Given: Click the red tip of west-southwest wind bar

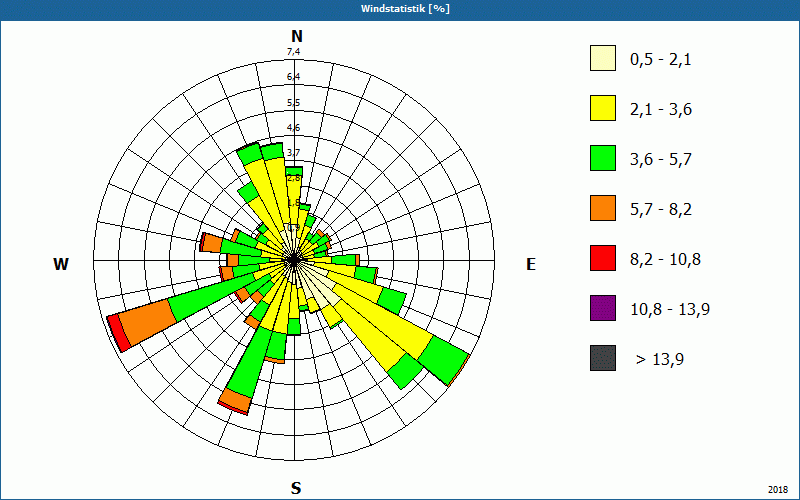Looking at the screenshot, I should tap(118, 333).
